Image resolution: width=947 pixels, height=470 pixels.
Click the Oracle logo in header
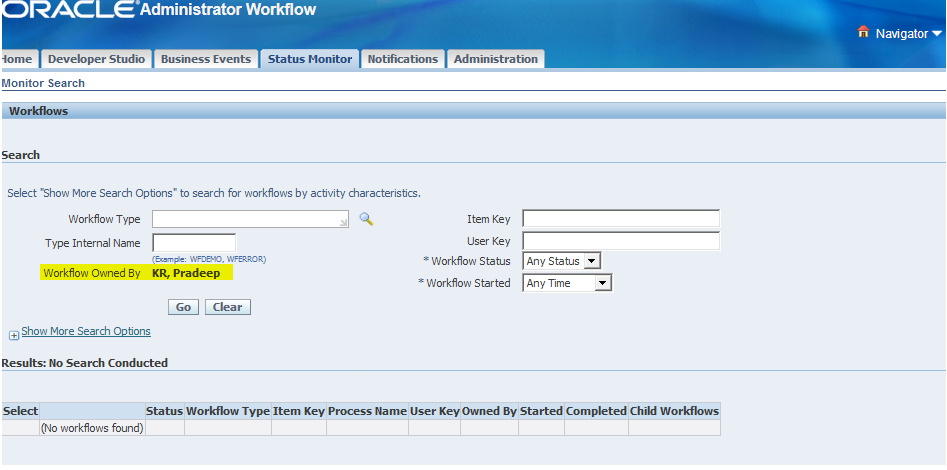pyautogui.click(x=68, y=9)
